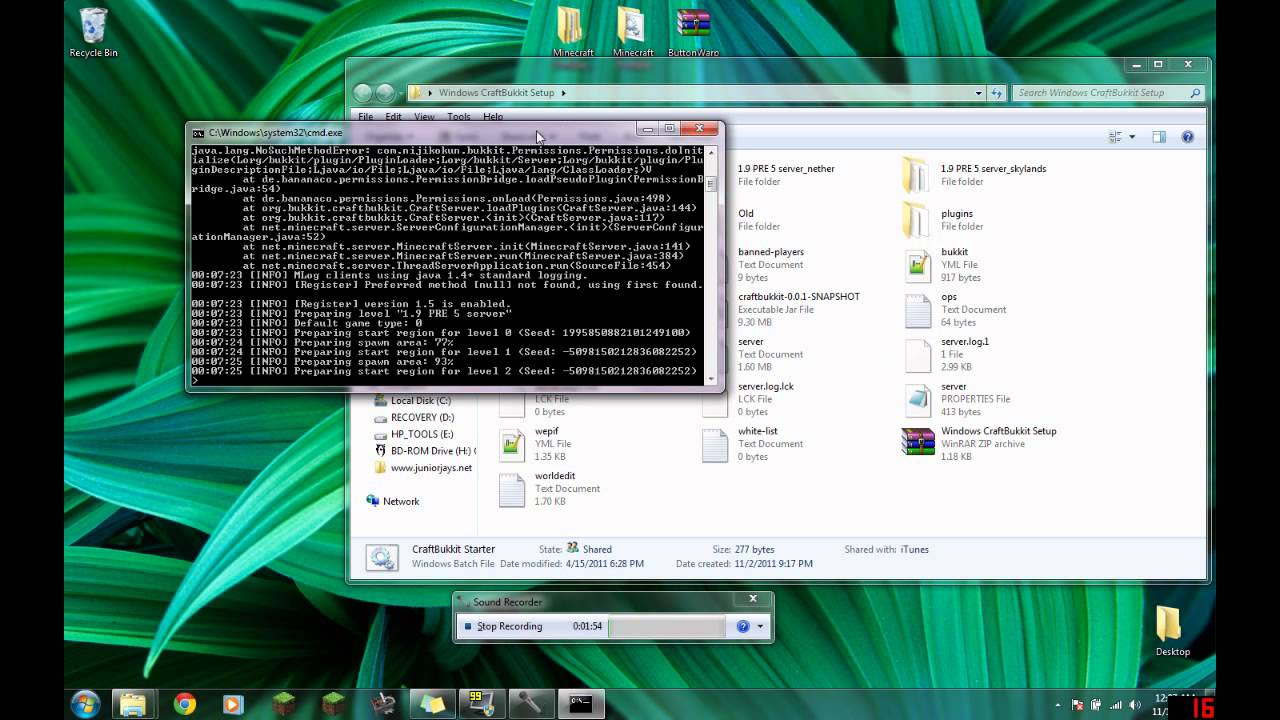
Task: Launch Google Chrome from the taskbar
Action: pos(184,704)
